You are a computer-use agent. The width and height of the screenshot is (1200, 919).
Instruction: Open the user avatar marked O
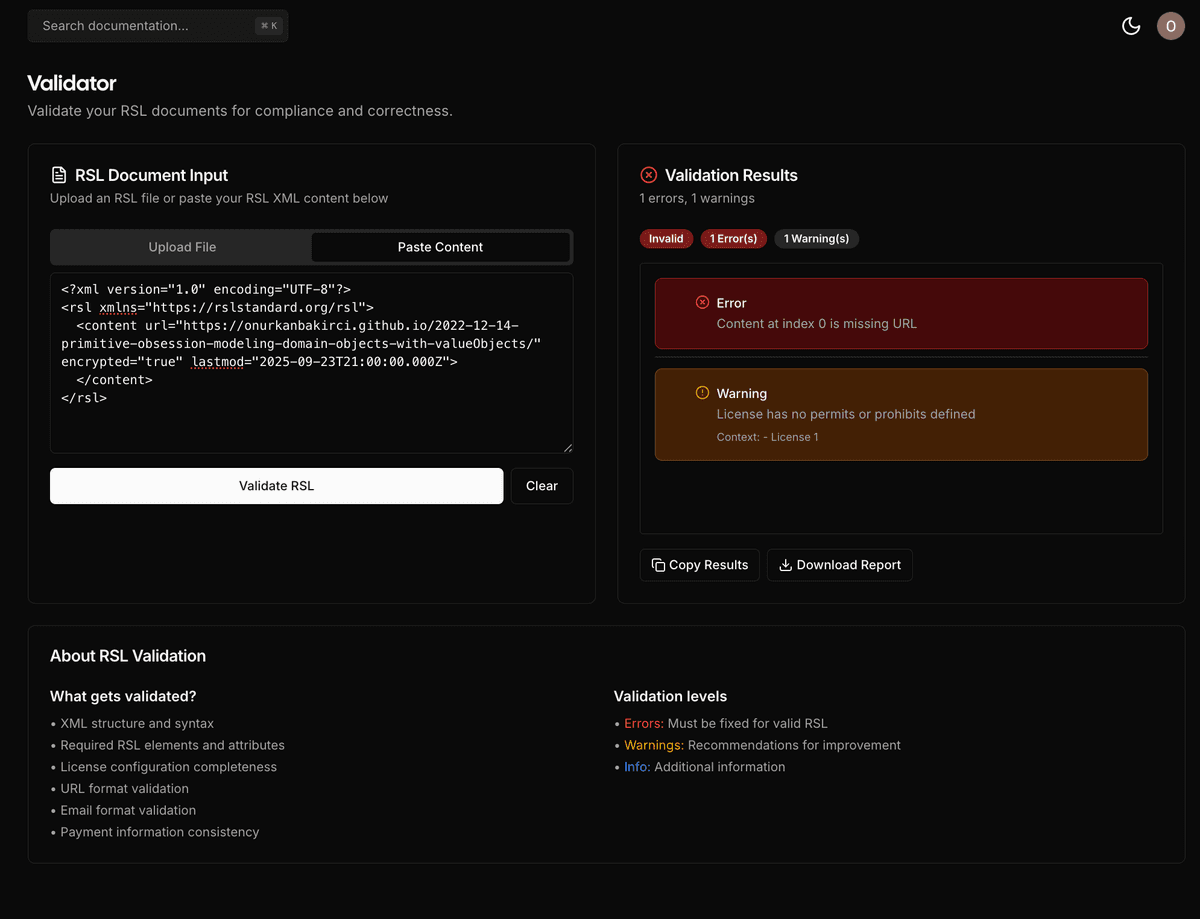[1170, 26]
